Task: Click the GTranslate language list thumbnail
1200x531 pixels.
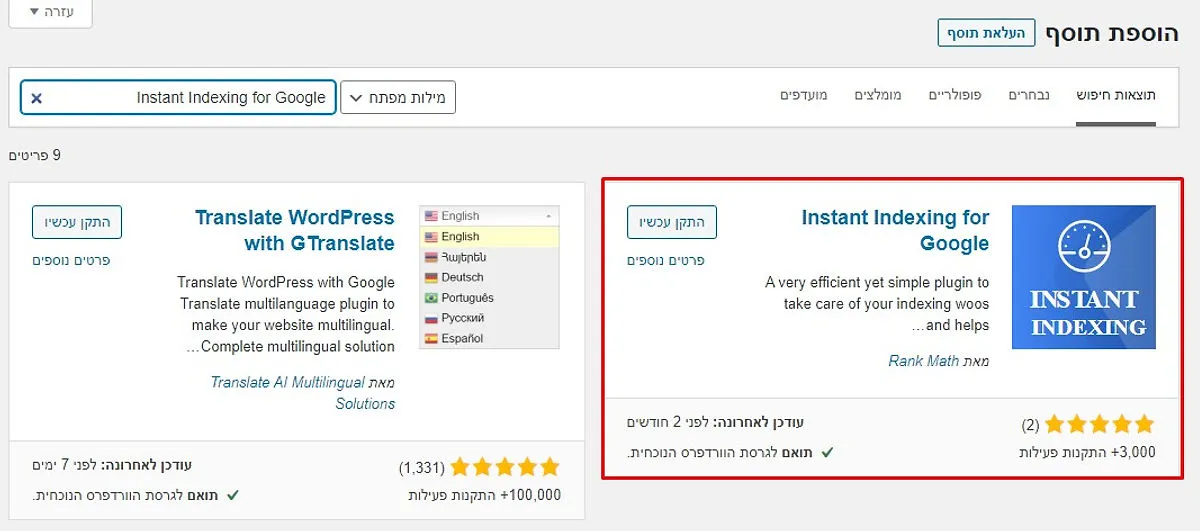Action: [490, 277]
